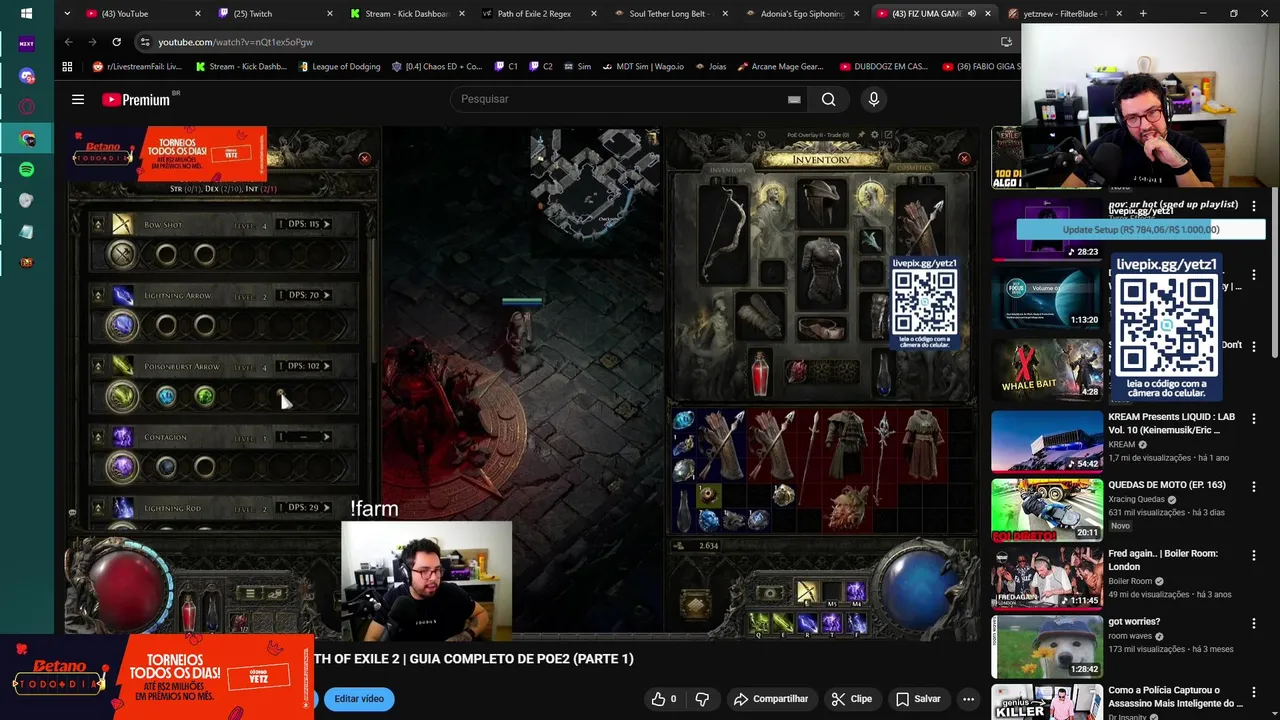Open more actions three-dot menu under video
The image size is (1280, 720).
[968, 699]
